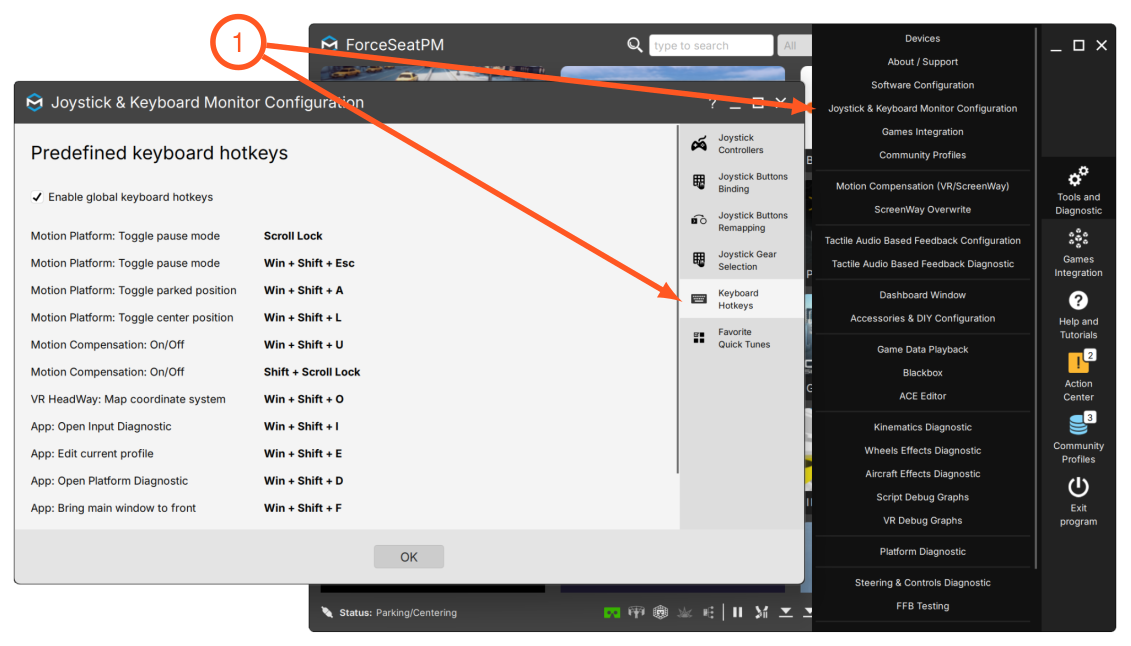The width and height of the screenshot is (1131, 646).
Task: Open the Help and Tutorials question-mark icon
Action: point(1078,301)
